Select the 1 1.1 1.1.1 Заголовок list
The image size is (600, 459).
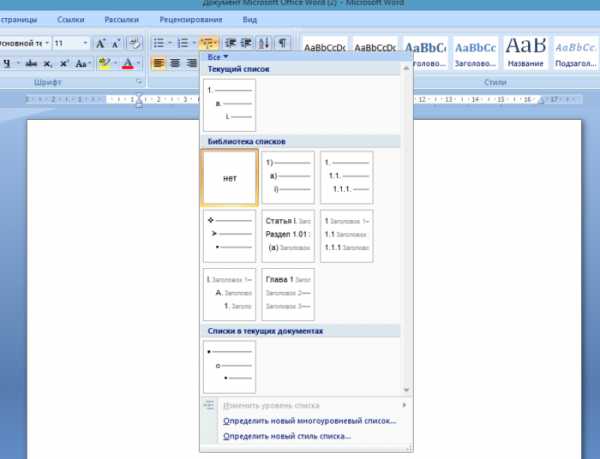(x=346, y=236)
